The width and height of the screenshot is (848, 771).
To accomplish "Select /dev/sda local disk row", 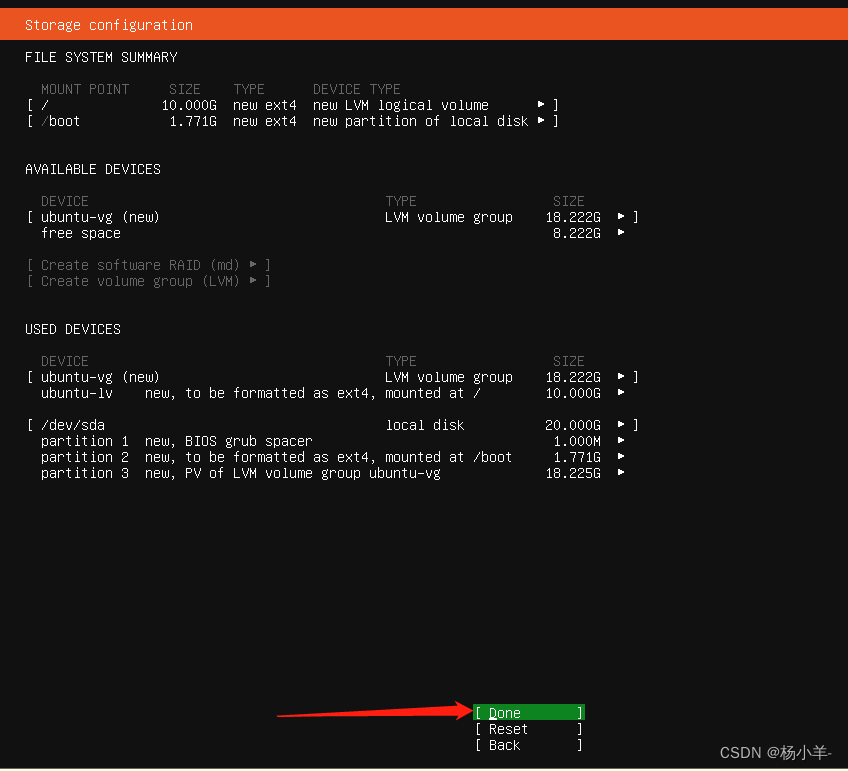I will click(333, 425).
